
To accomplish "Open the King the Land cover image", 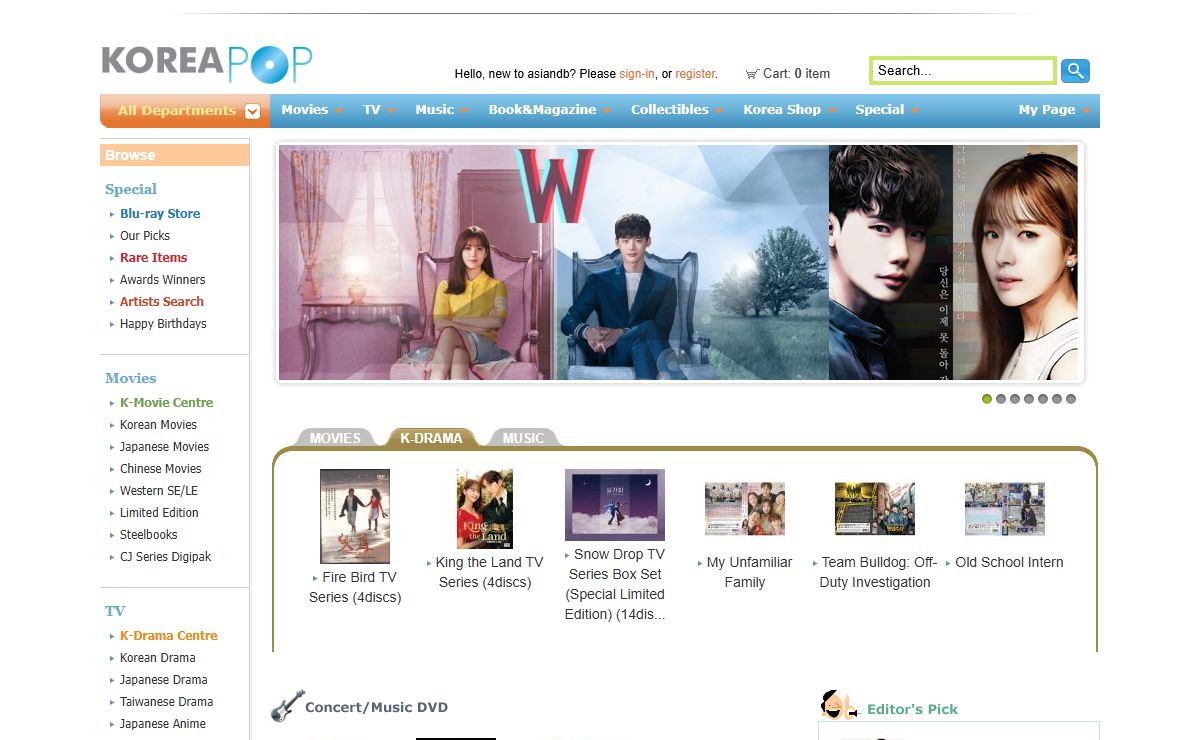I will coord(485,509).
